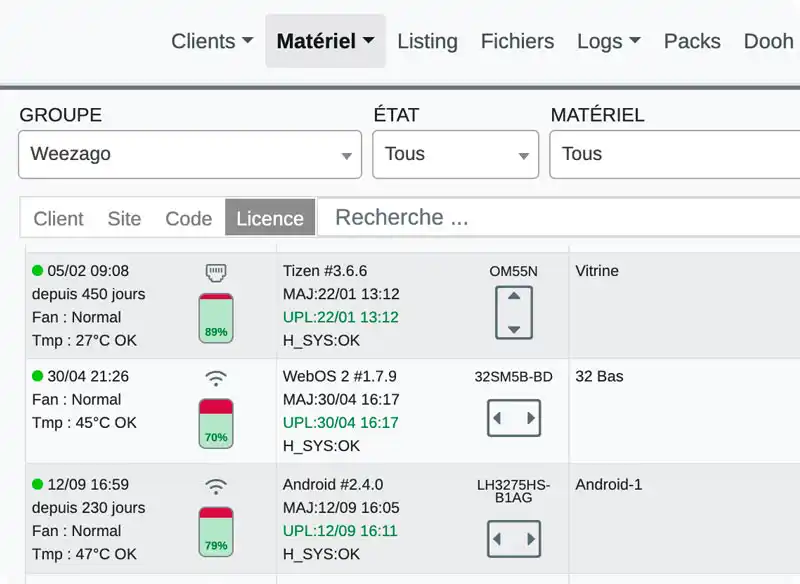
Task: Open the Dooh menu item
Action: [x=768, y=41]
